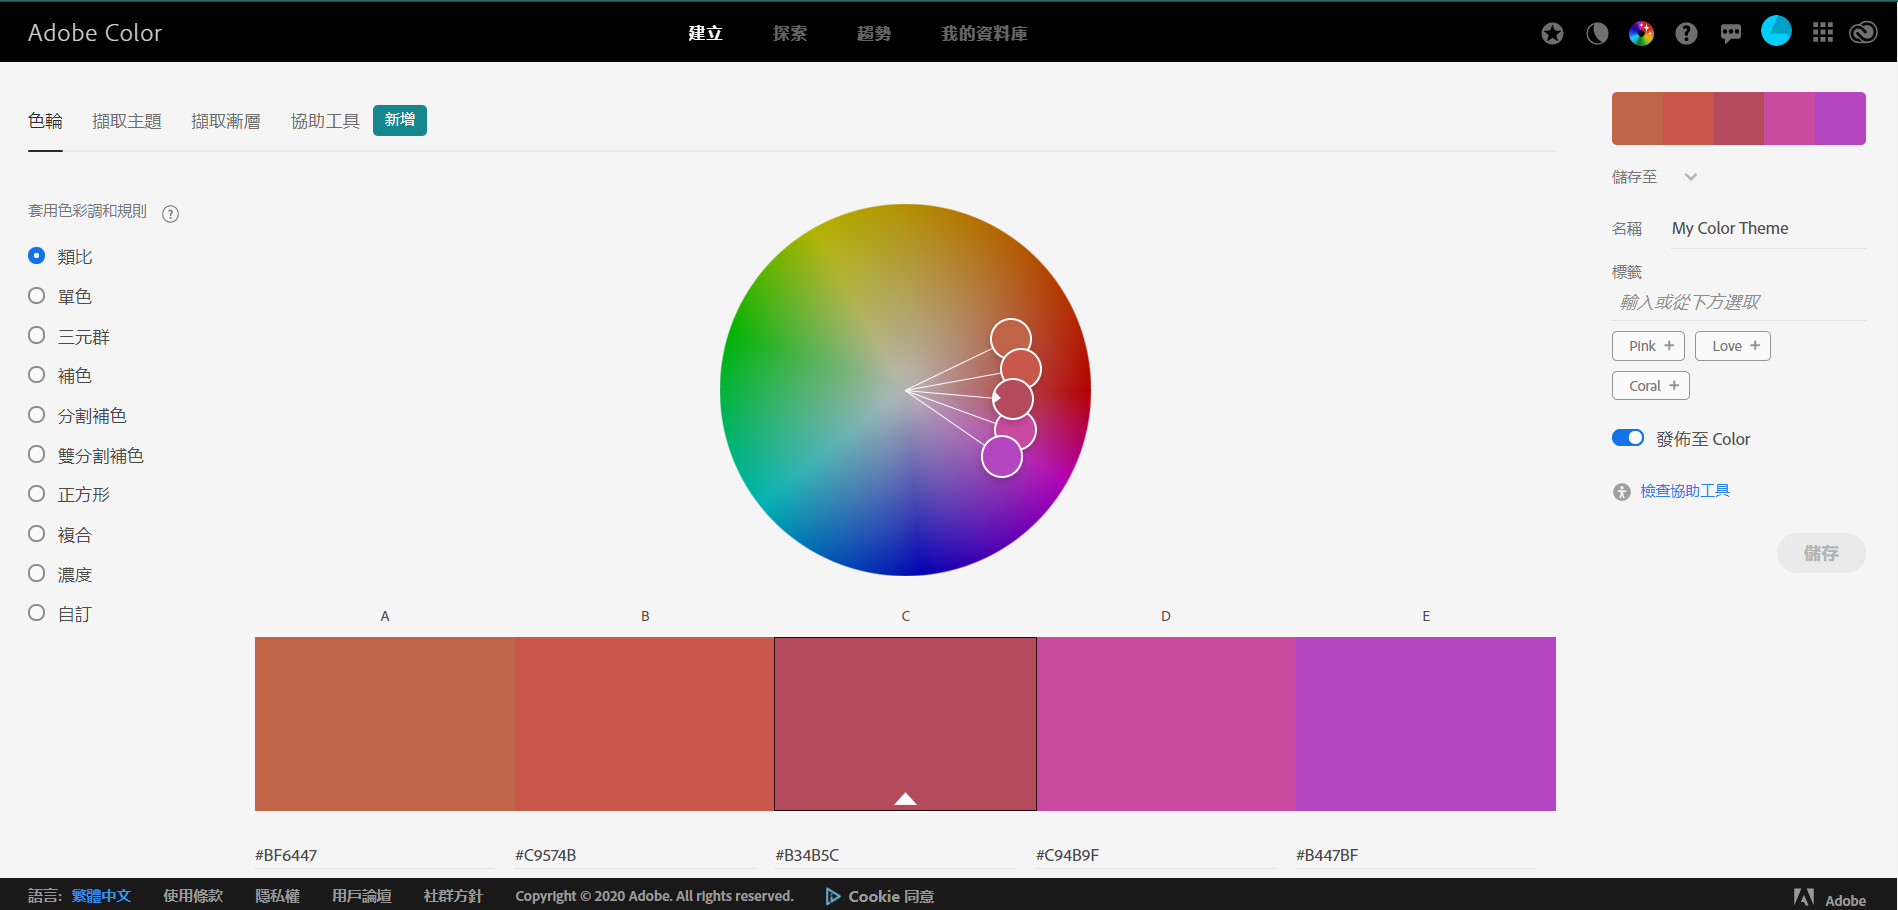Select color swatch A
Viewport: 1898px width, 910px height.
[x=385, y=724]
